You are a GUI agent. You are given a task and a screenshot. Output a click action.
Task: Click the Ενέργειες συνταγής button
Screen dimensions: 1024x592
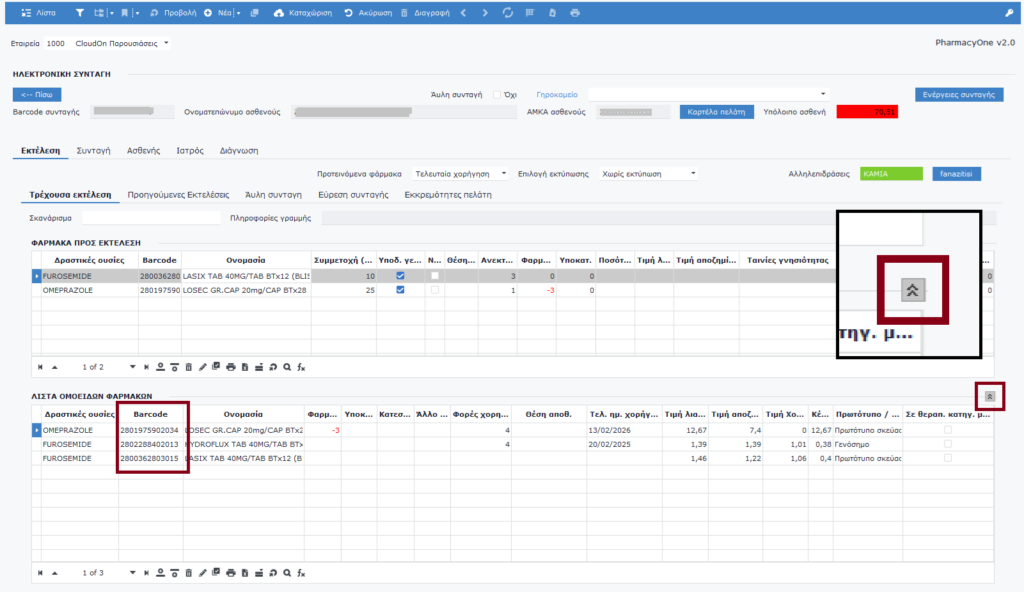(958, 95)
